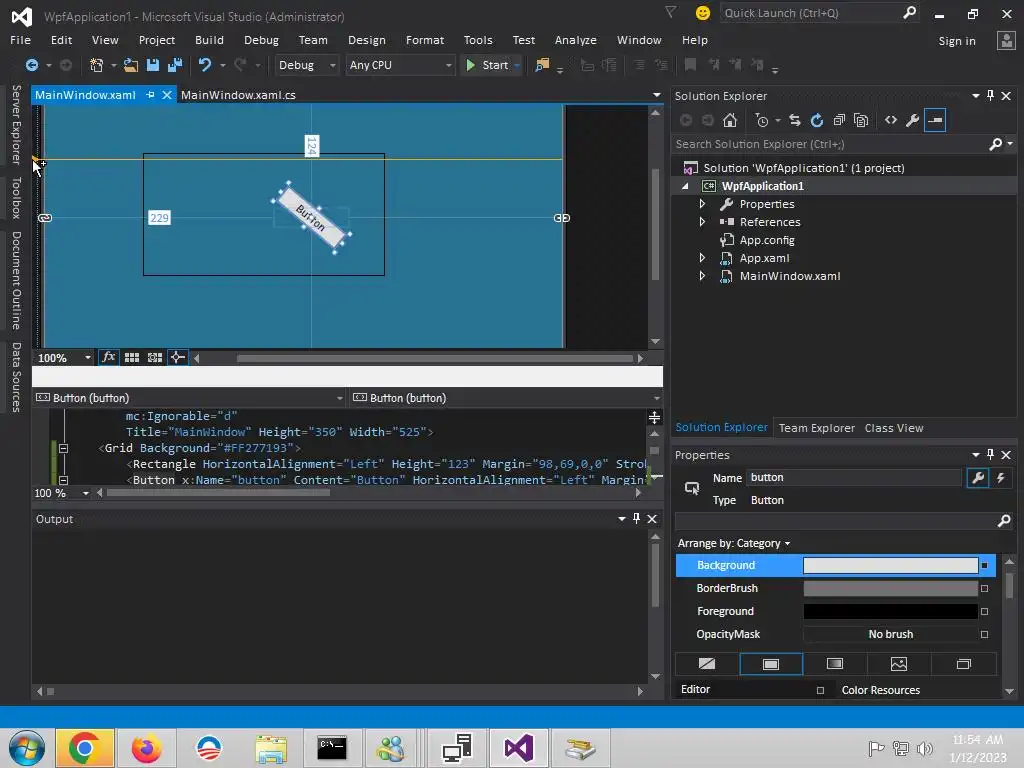Open the Debug configuration dropdown
This screenshot has height=768, width=1024.
coord(306,65)
